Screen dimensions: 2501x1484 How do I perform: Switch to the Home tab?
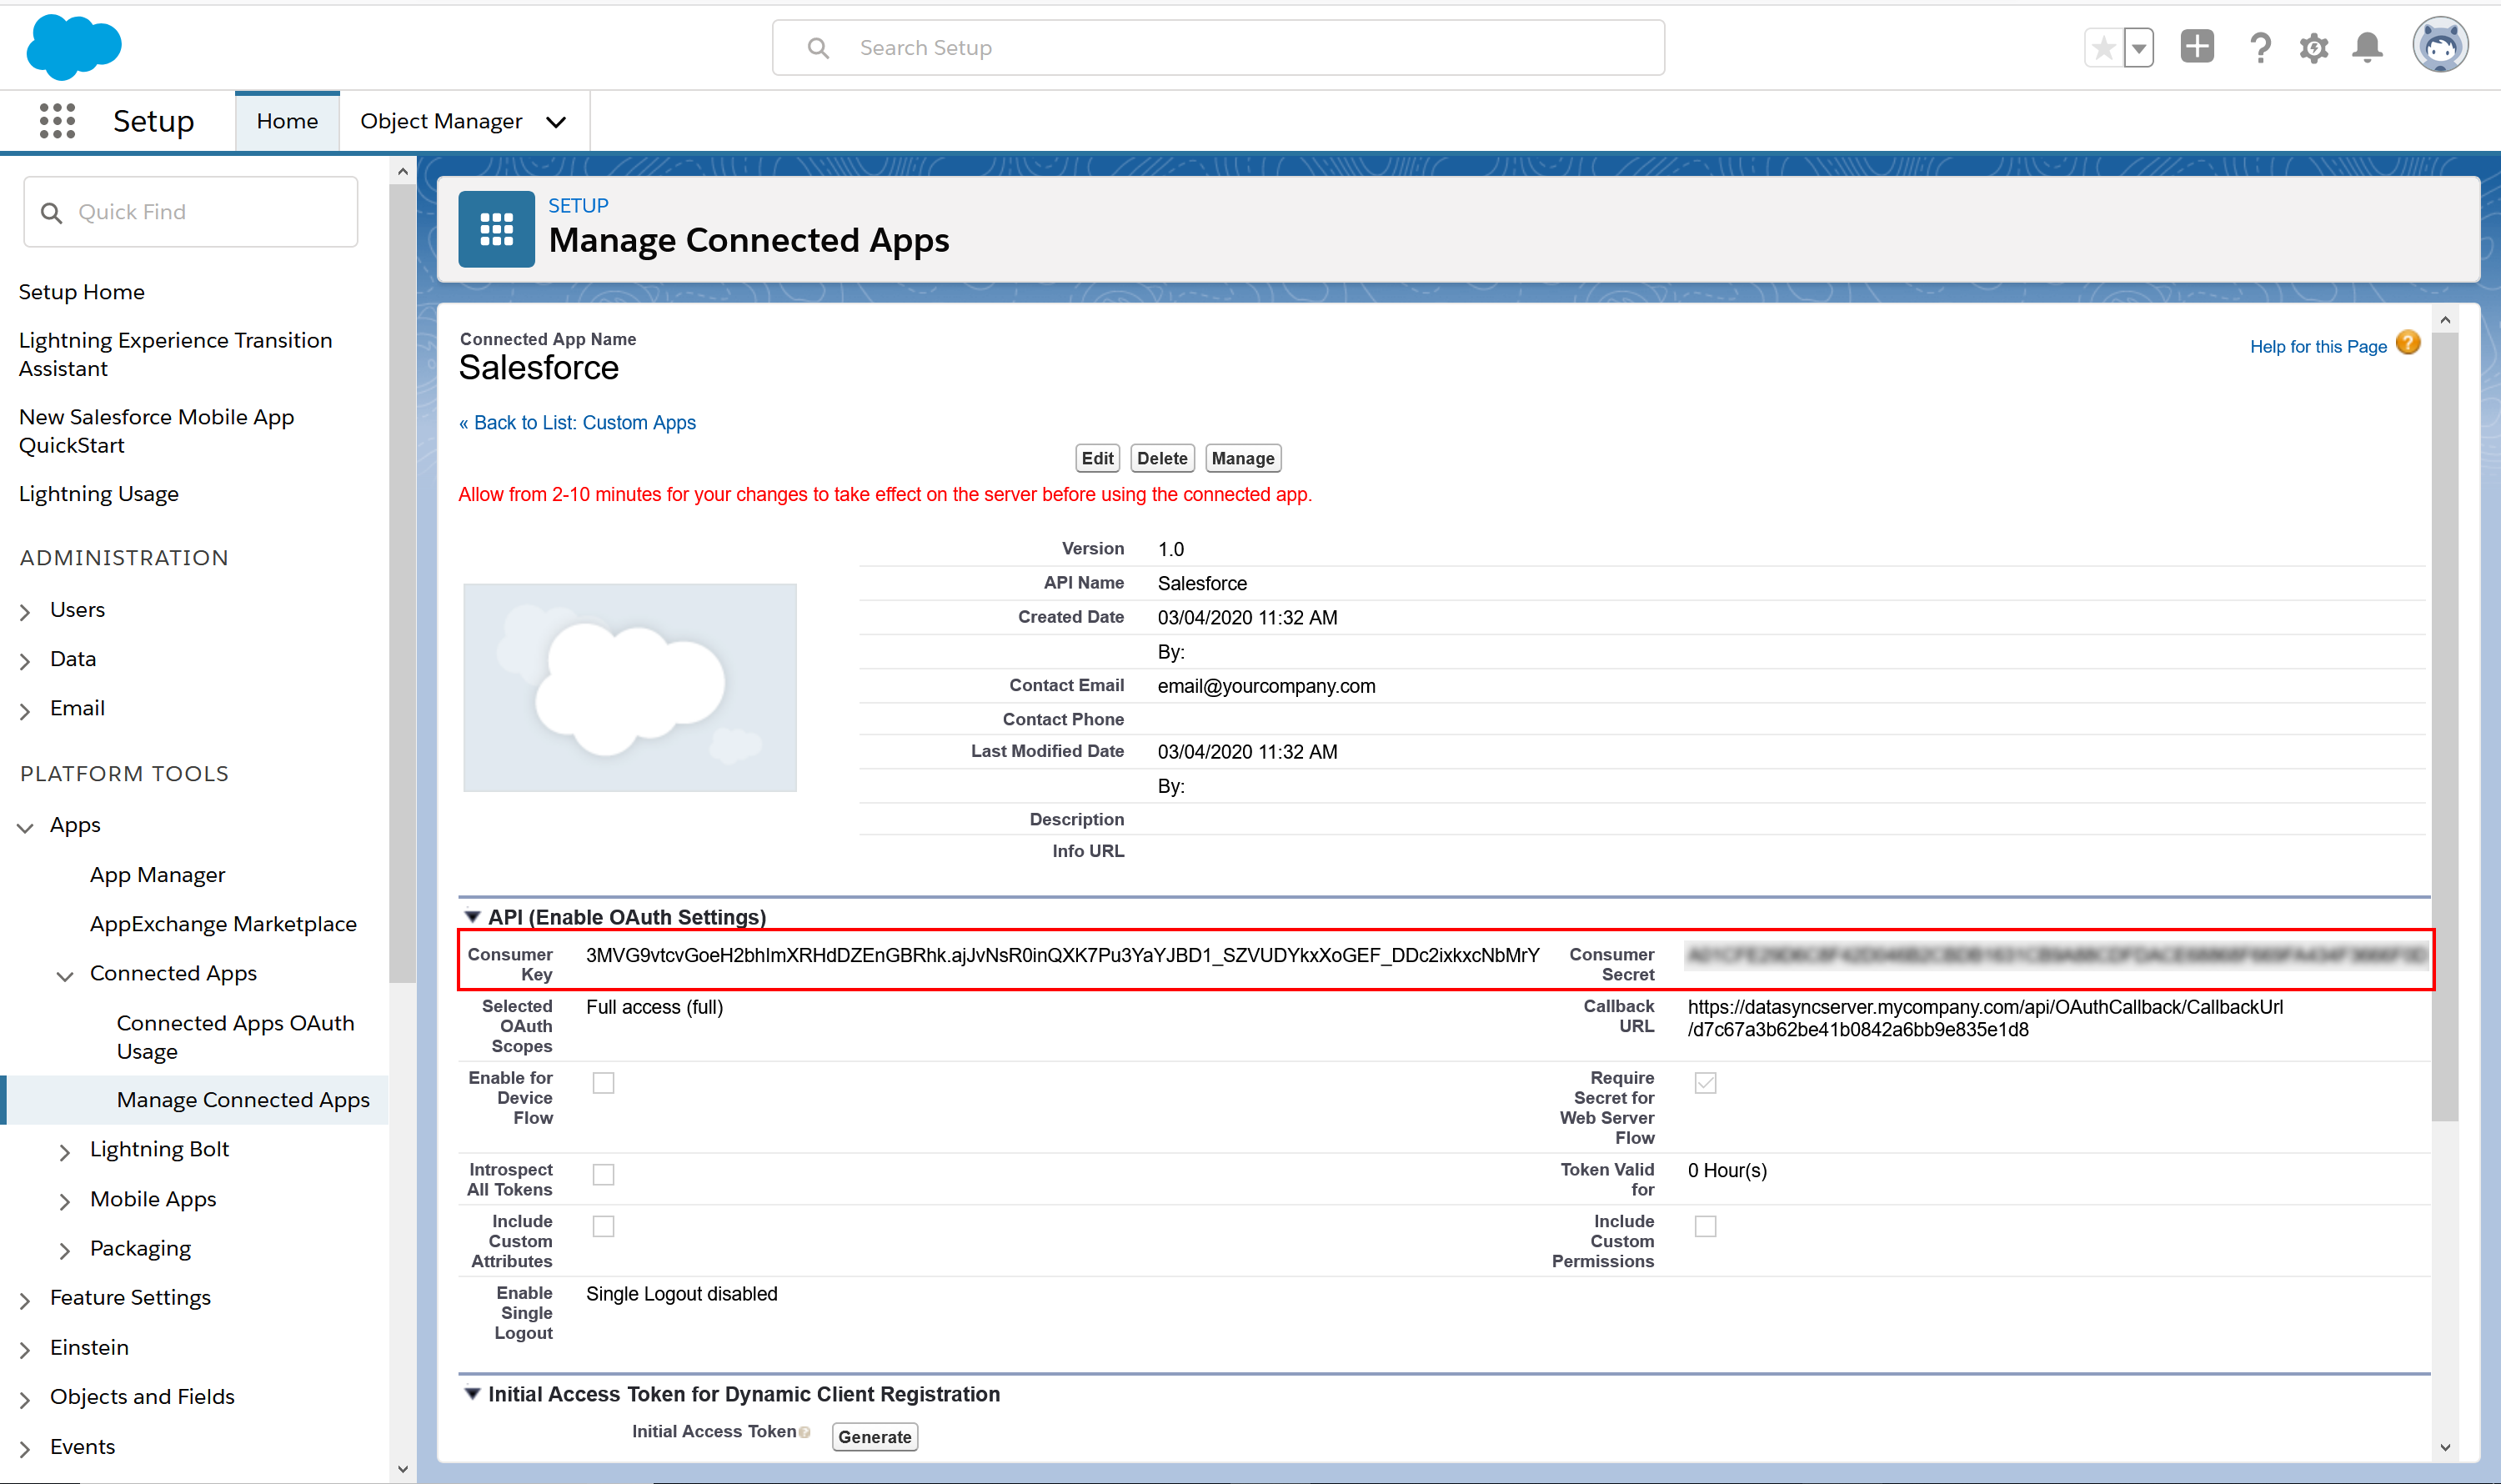[287, 121]
